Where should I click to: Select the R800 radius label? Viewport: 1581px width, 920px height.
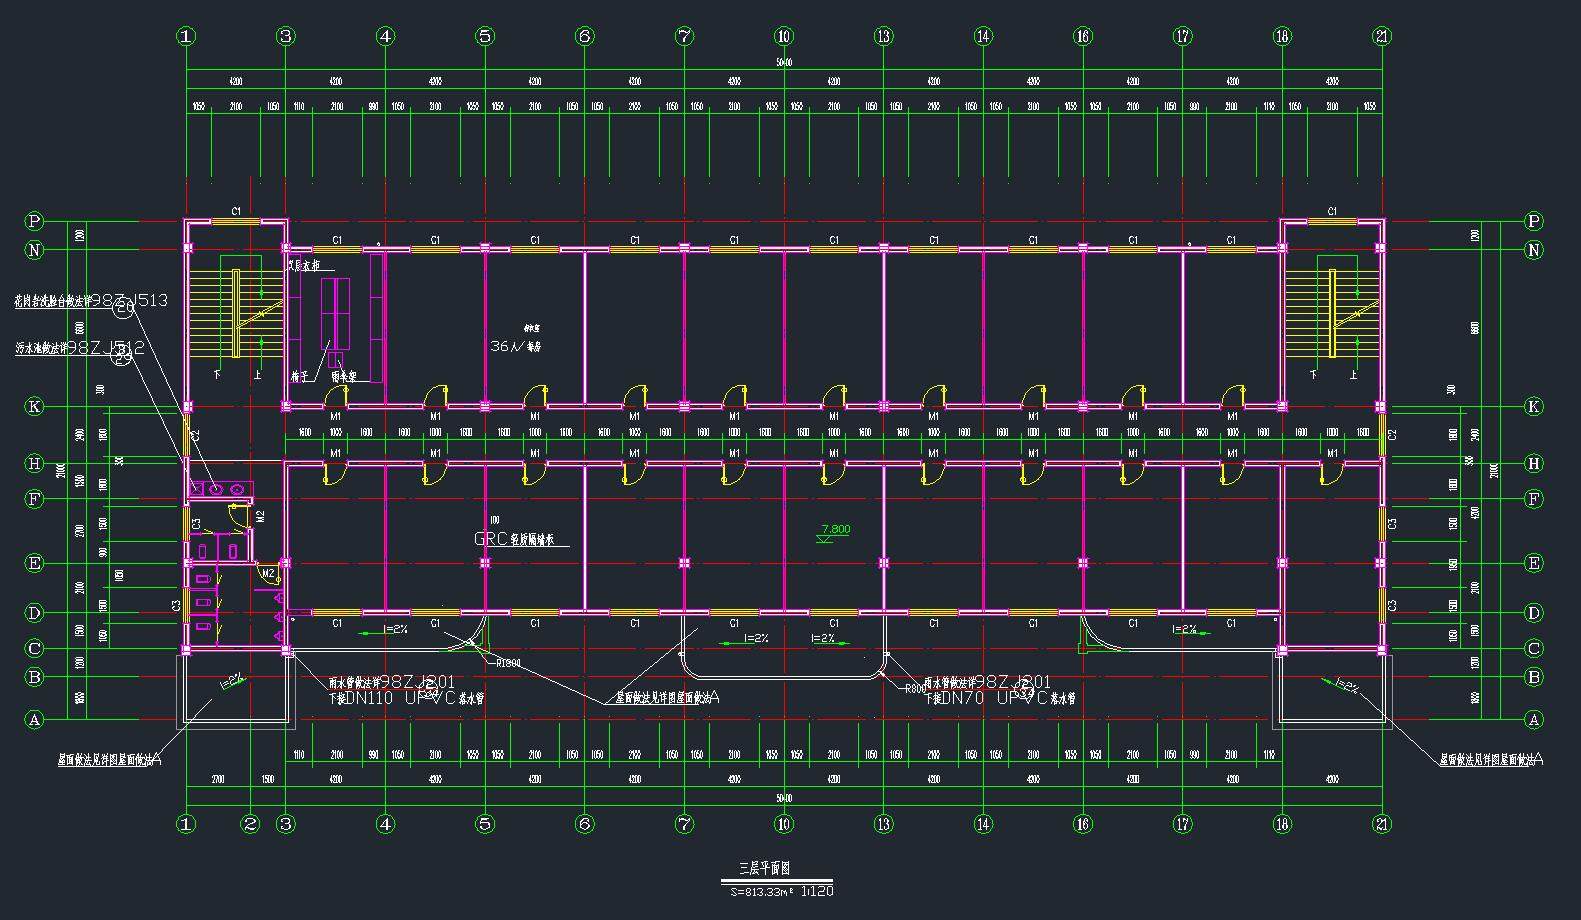(x=914, y=688)
